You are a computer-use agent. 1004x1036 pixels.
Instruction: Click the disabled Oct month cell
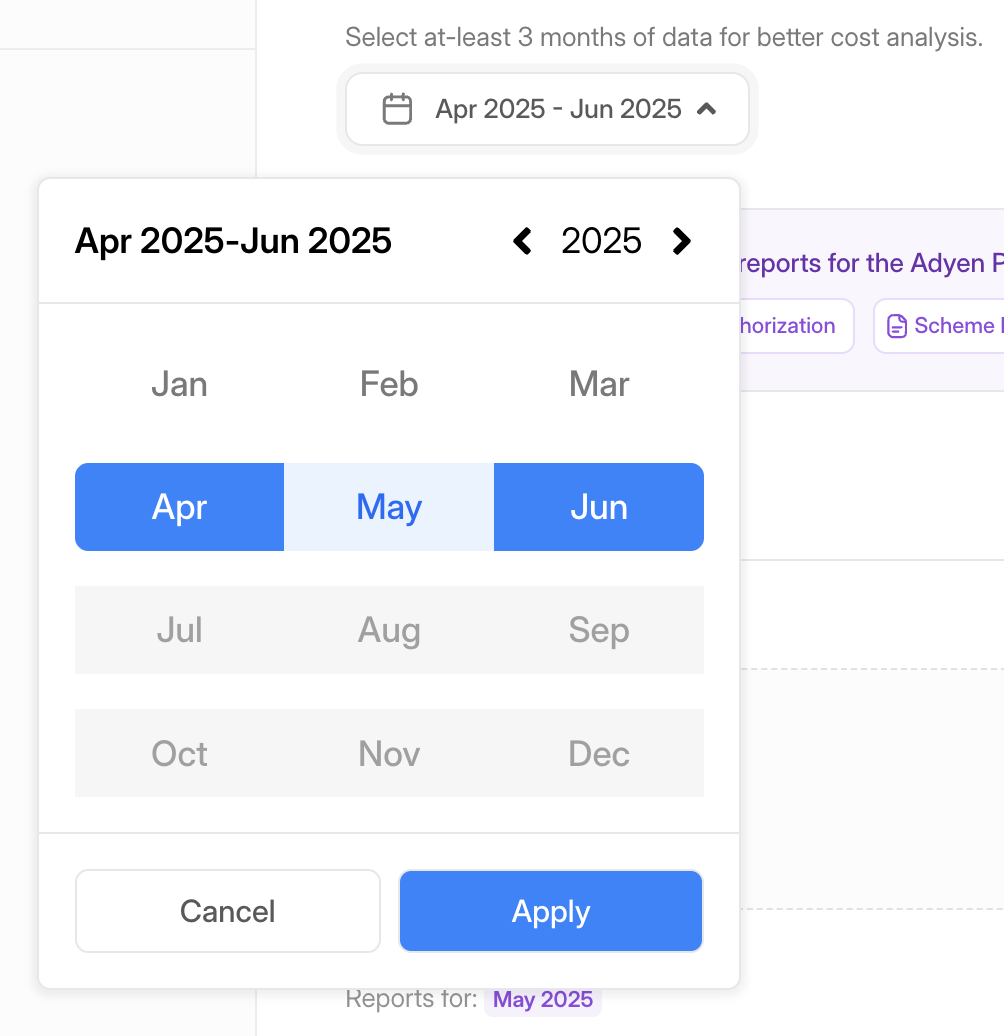(x=179, y=753)
